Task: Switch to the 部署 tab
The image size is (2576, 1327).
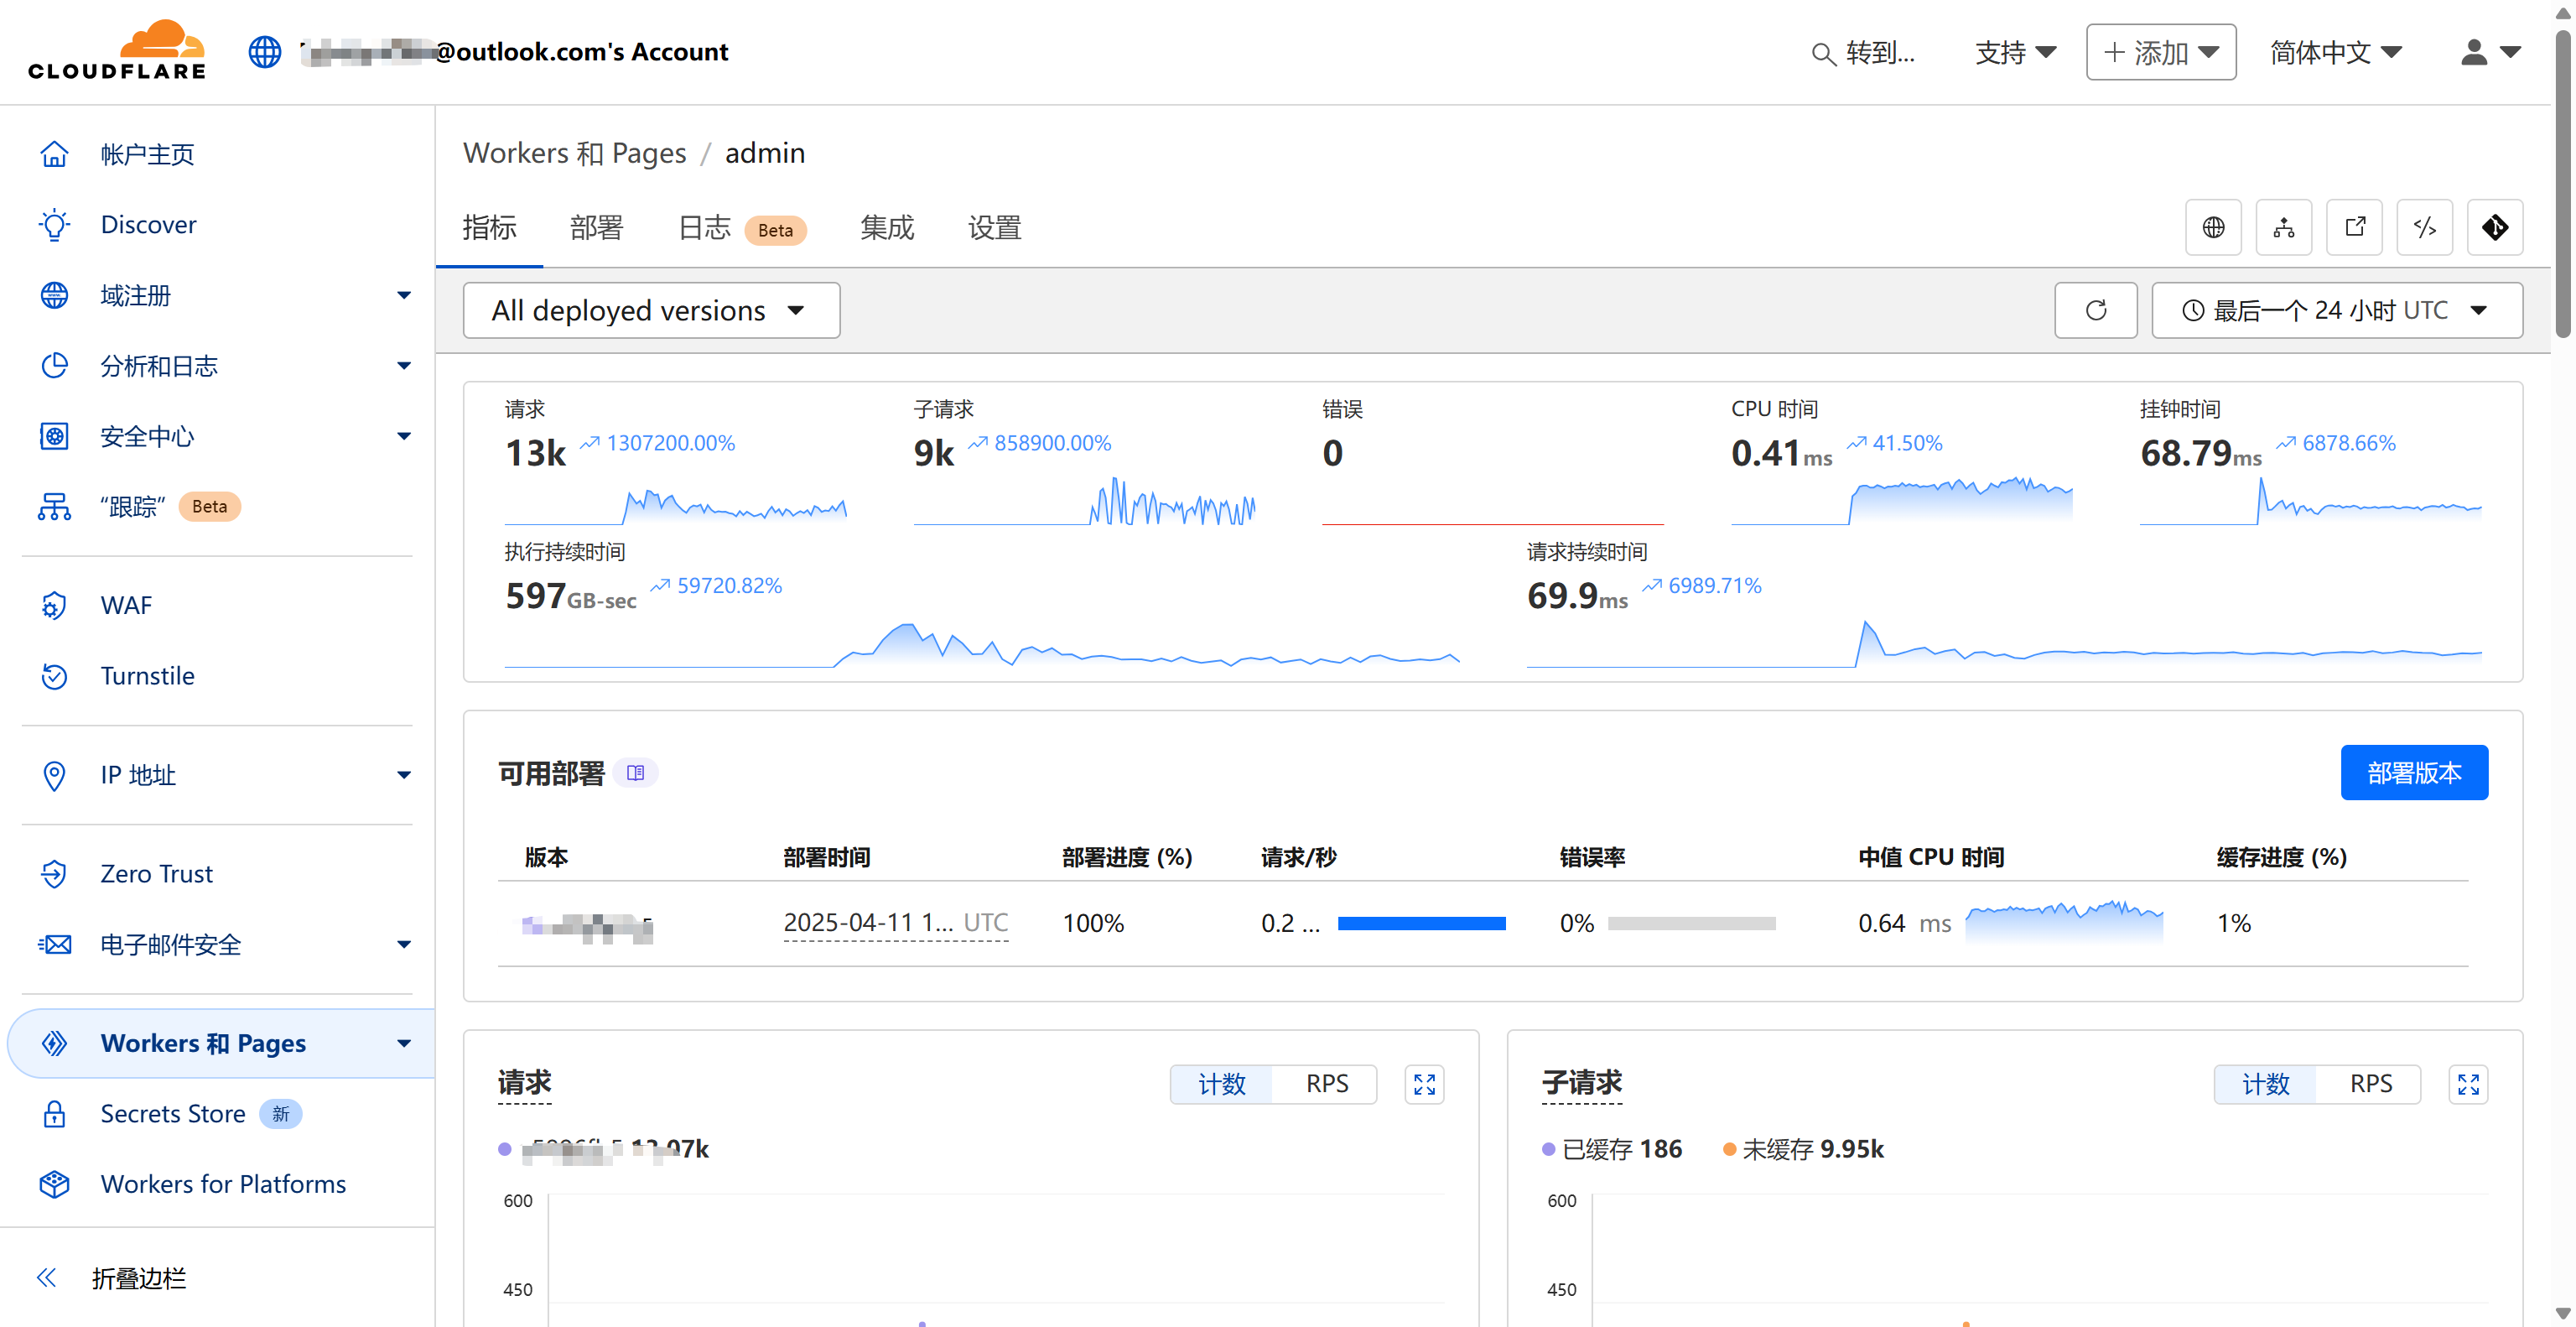Action: click(x=596, y=228)
